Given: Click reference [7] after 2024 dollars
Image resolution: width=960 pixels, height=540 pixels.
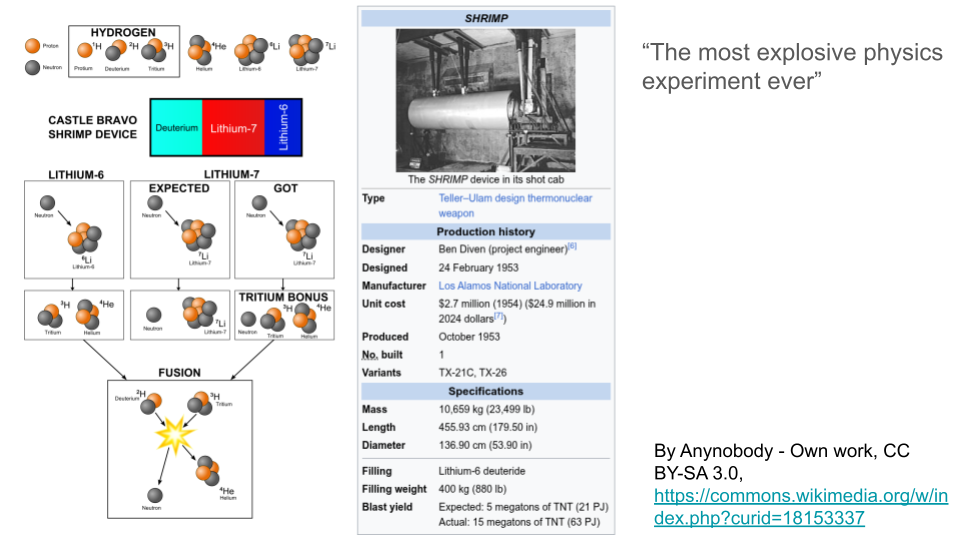Looking at the screenshot, I should pyautogui.click(x=500, y=316).
